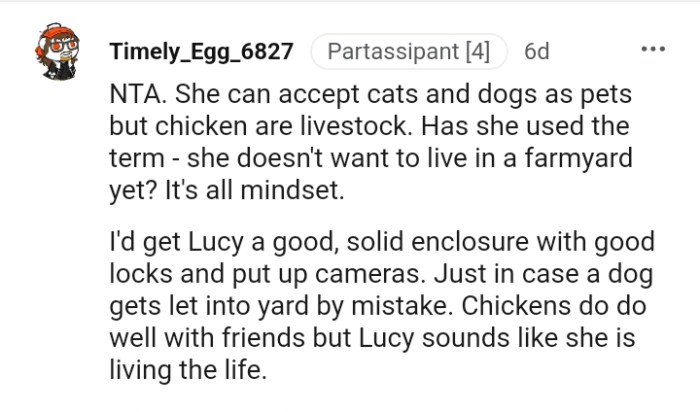Open the three-dot comment options menu
This screenshot has height=412, width=700.
[653, 49]
